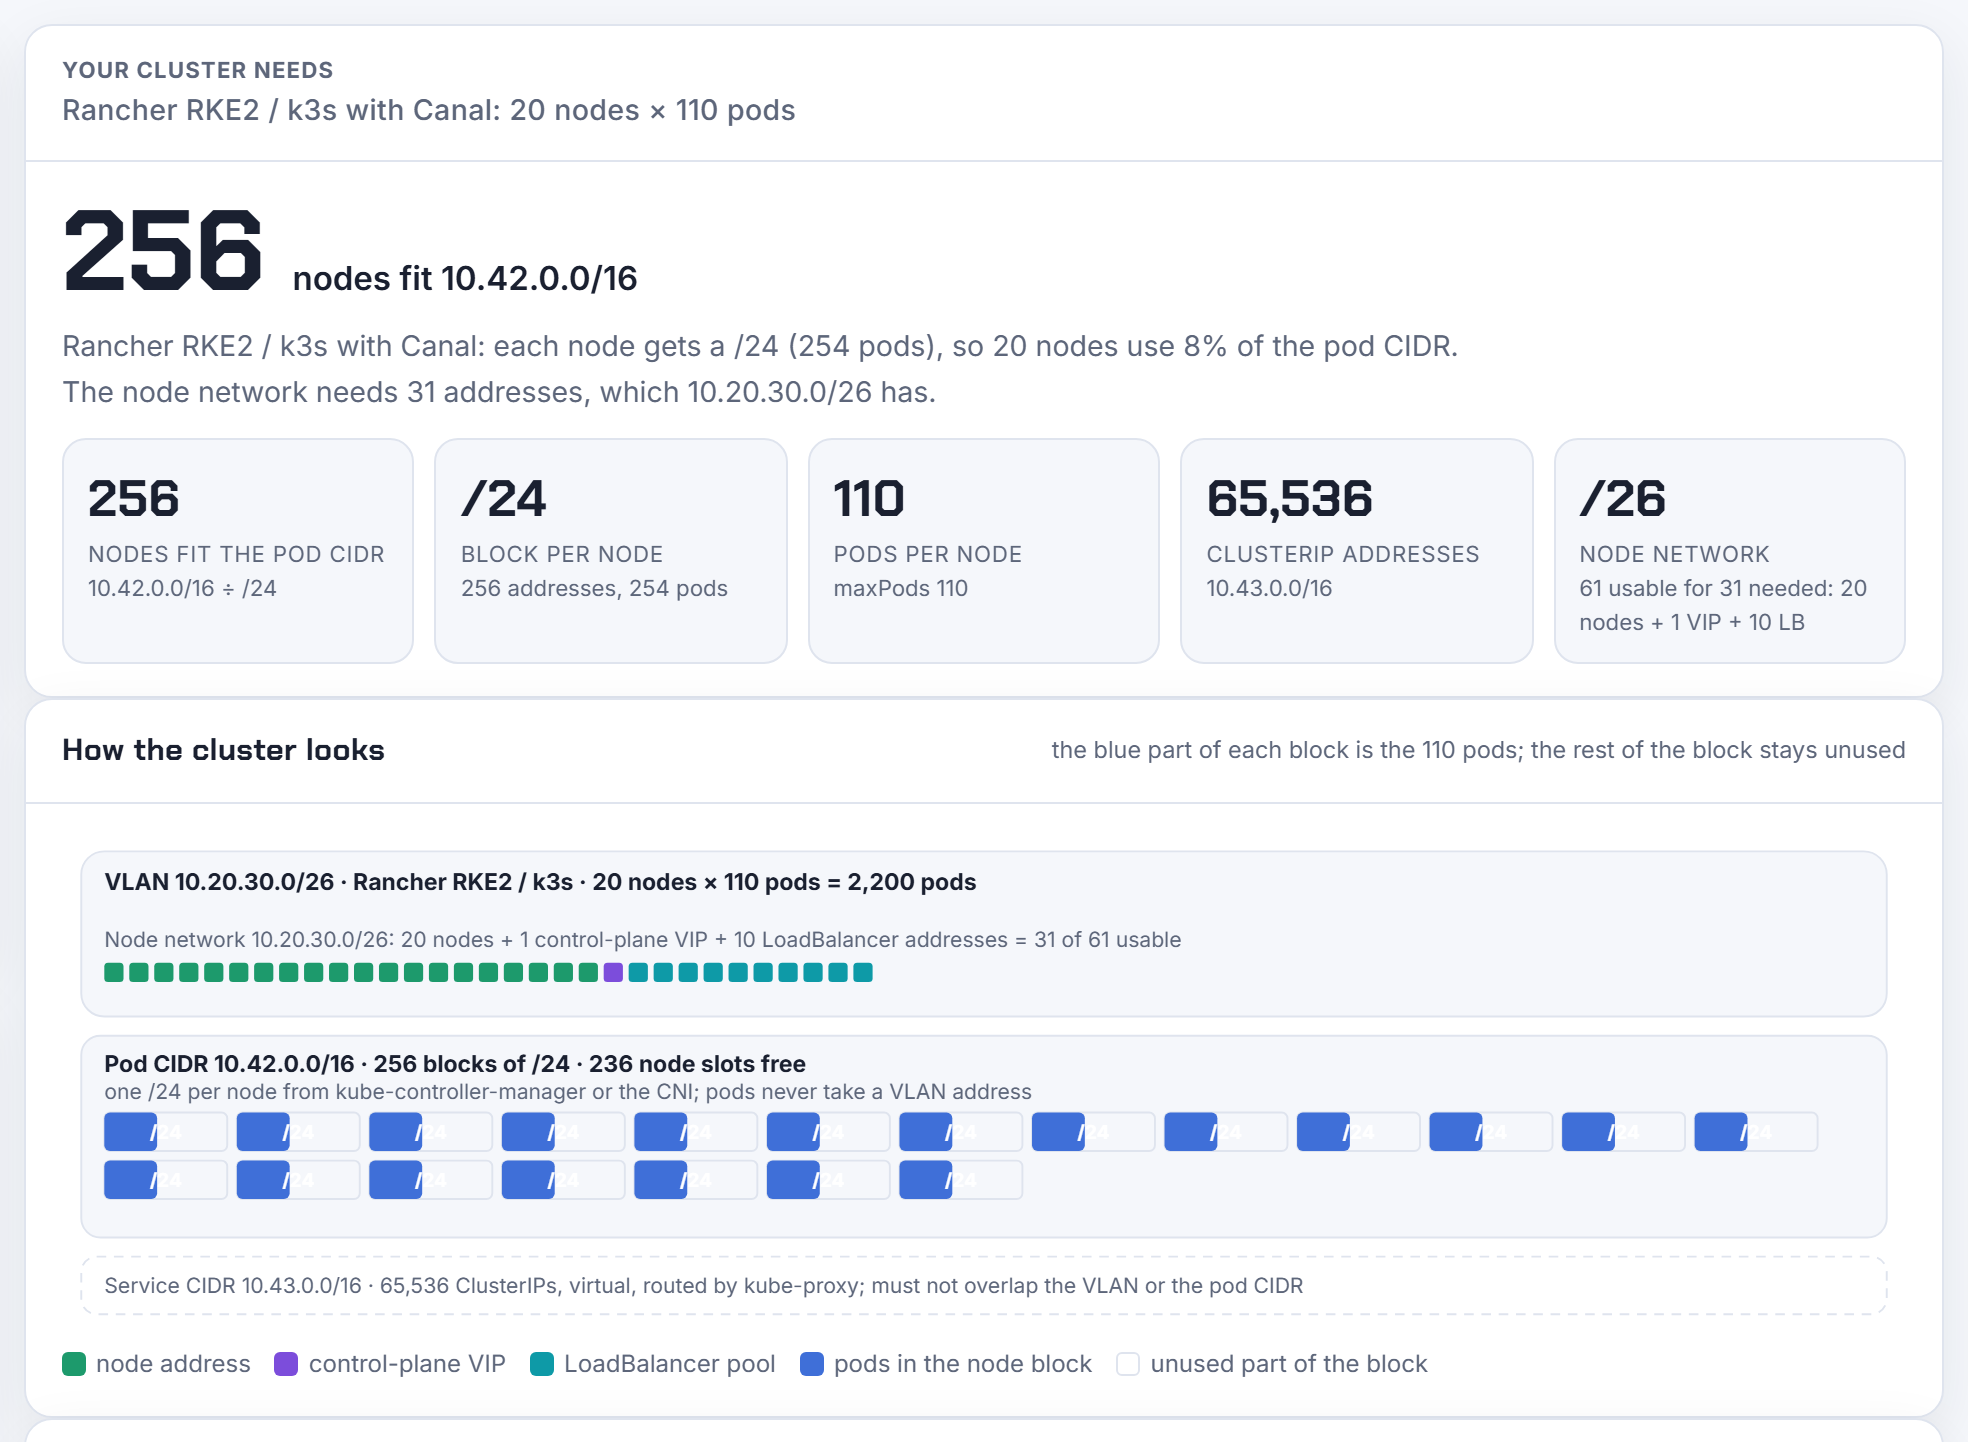This screenshot has height=1442, width=1968.
Task: Click the /26 Node Network card
Action: click(x=1730, y=551)
